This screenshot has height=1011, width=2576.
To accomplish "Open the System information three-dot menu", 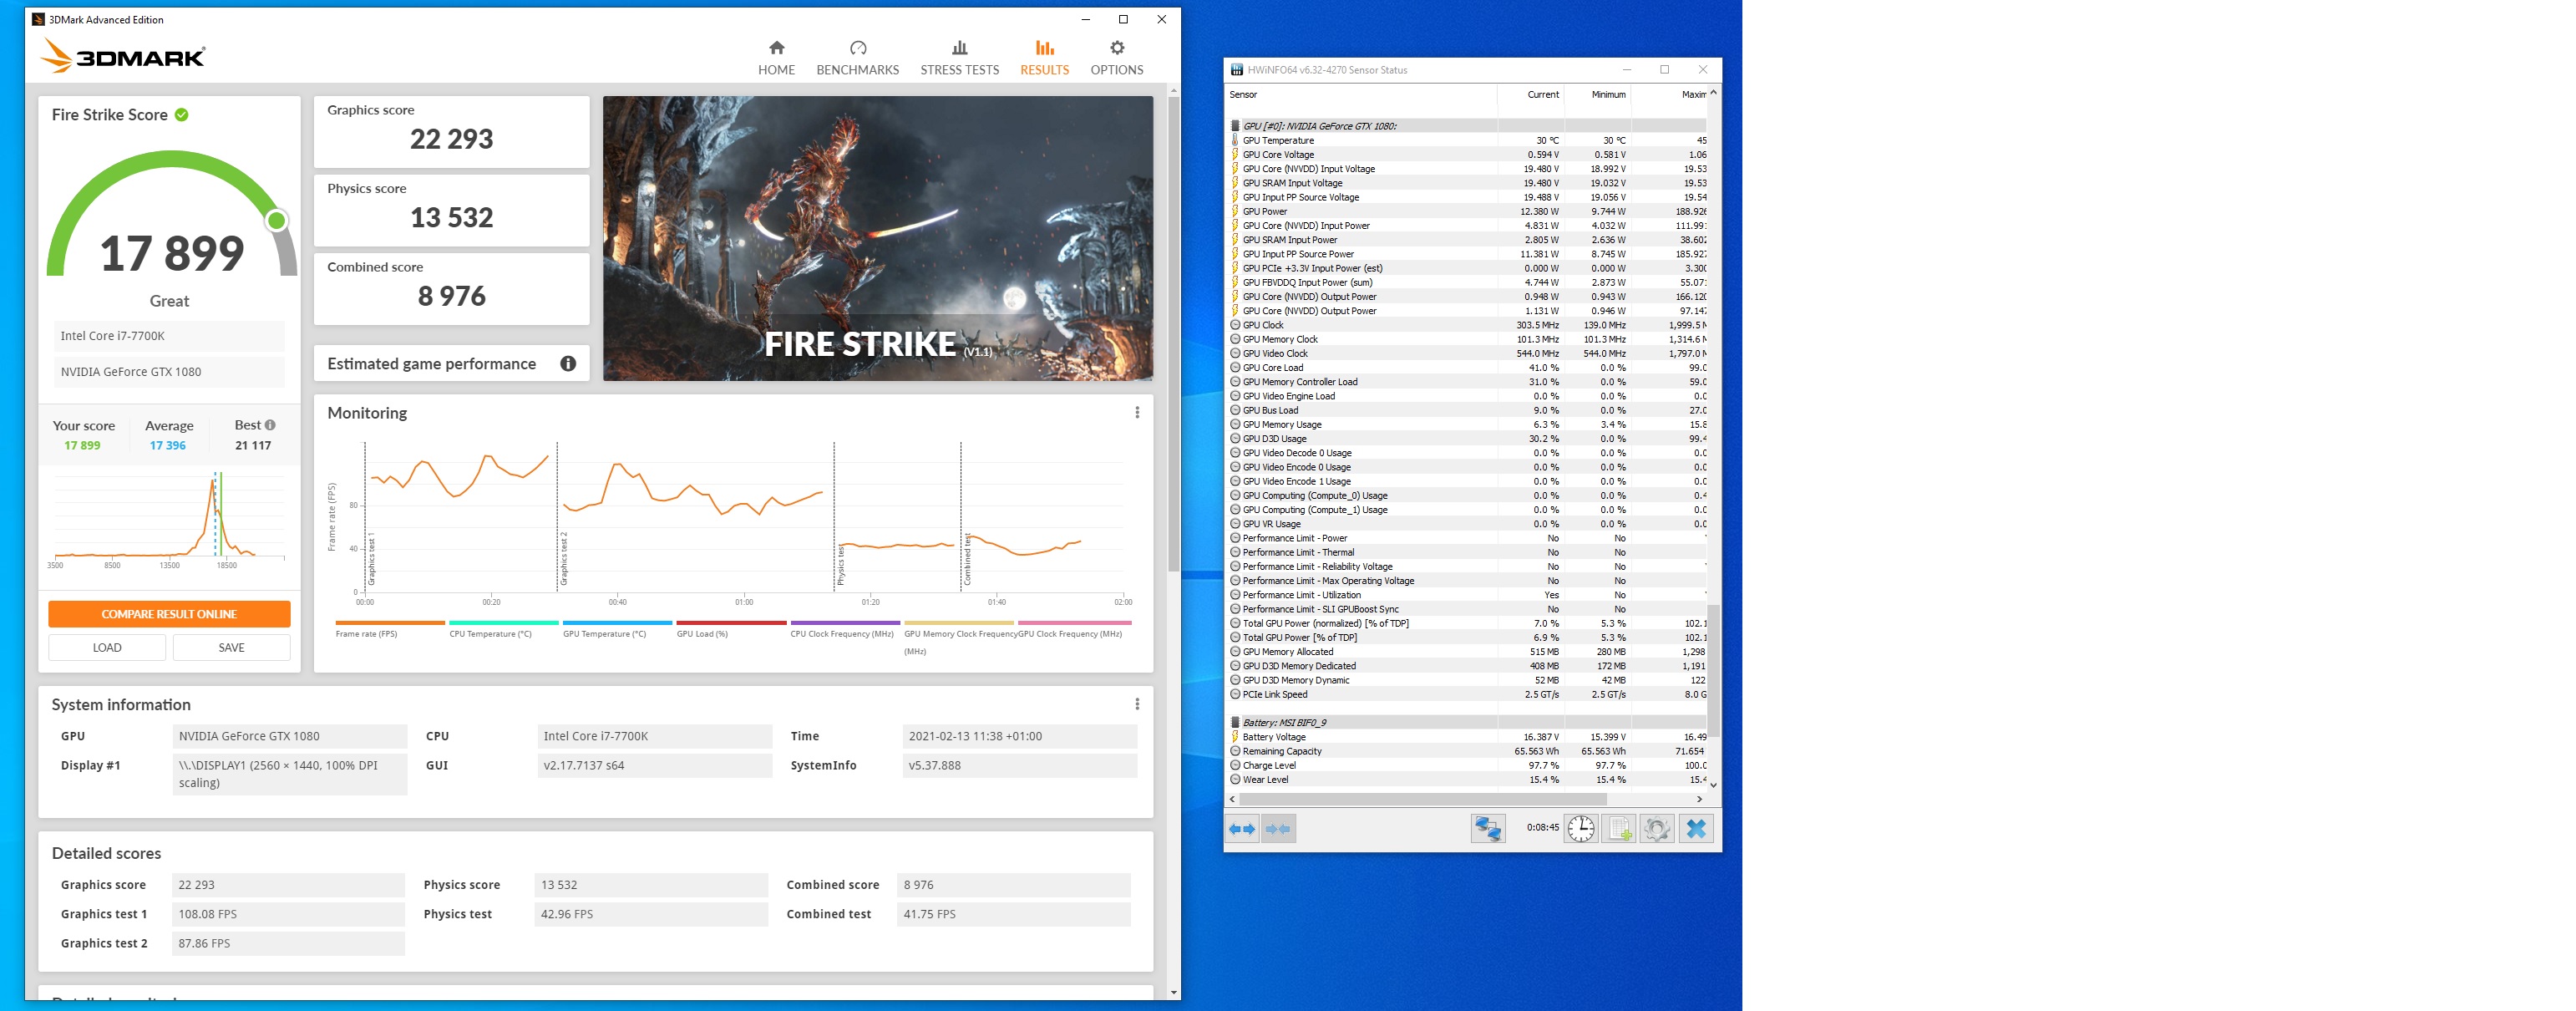I will 1137,704.
